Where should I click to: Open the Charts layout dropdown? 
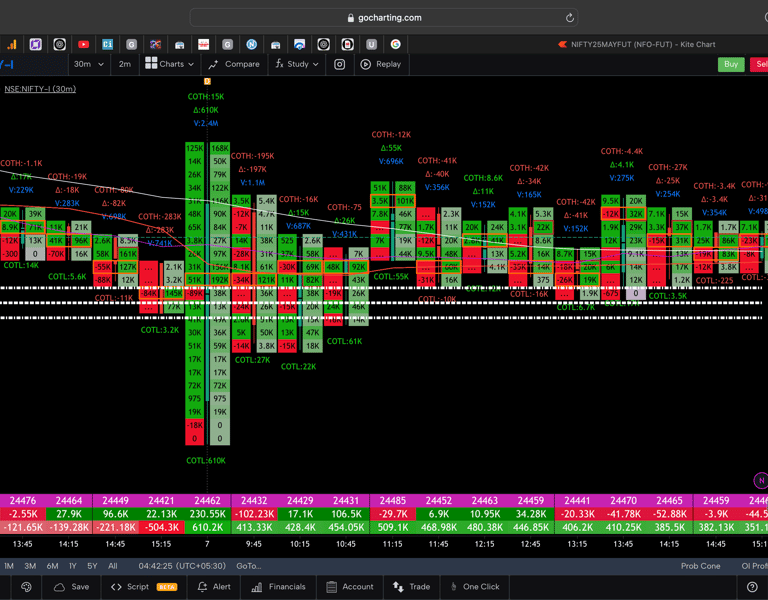coord(169,64)
